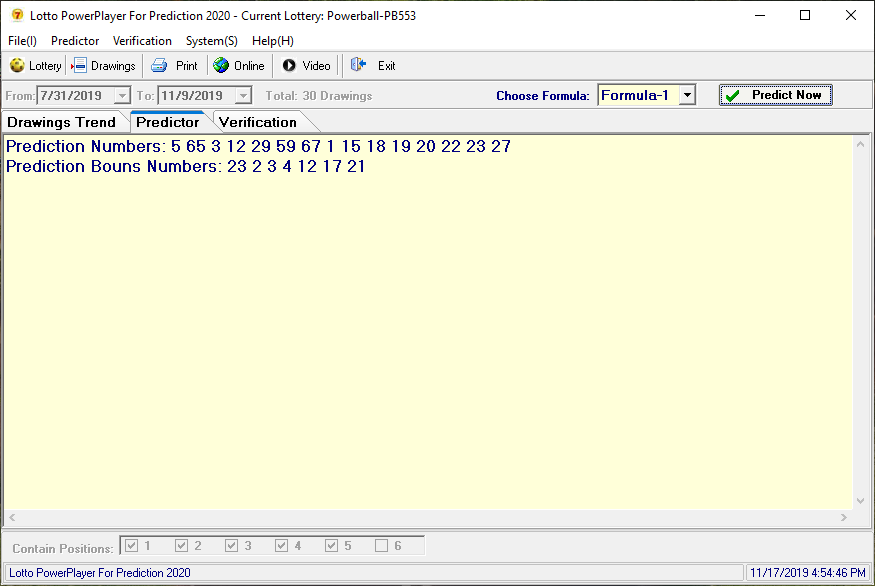This screenshot has height=586, width=875.
Task: Click the app logo in title bar
Action: pyautogui.click(x=17, y=15)
